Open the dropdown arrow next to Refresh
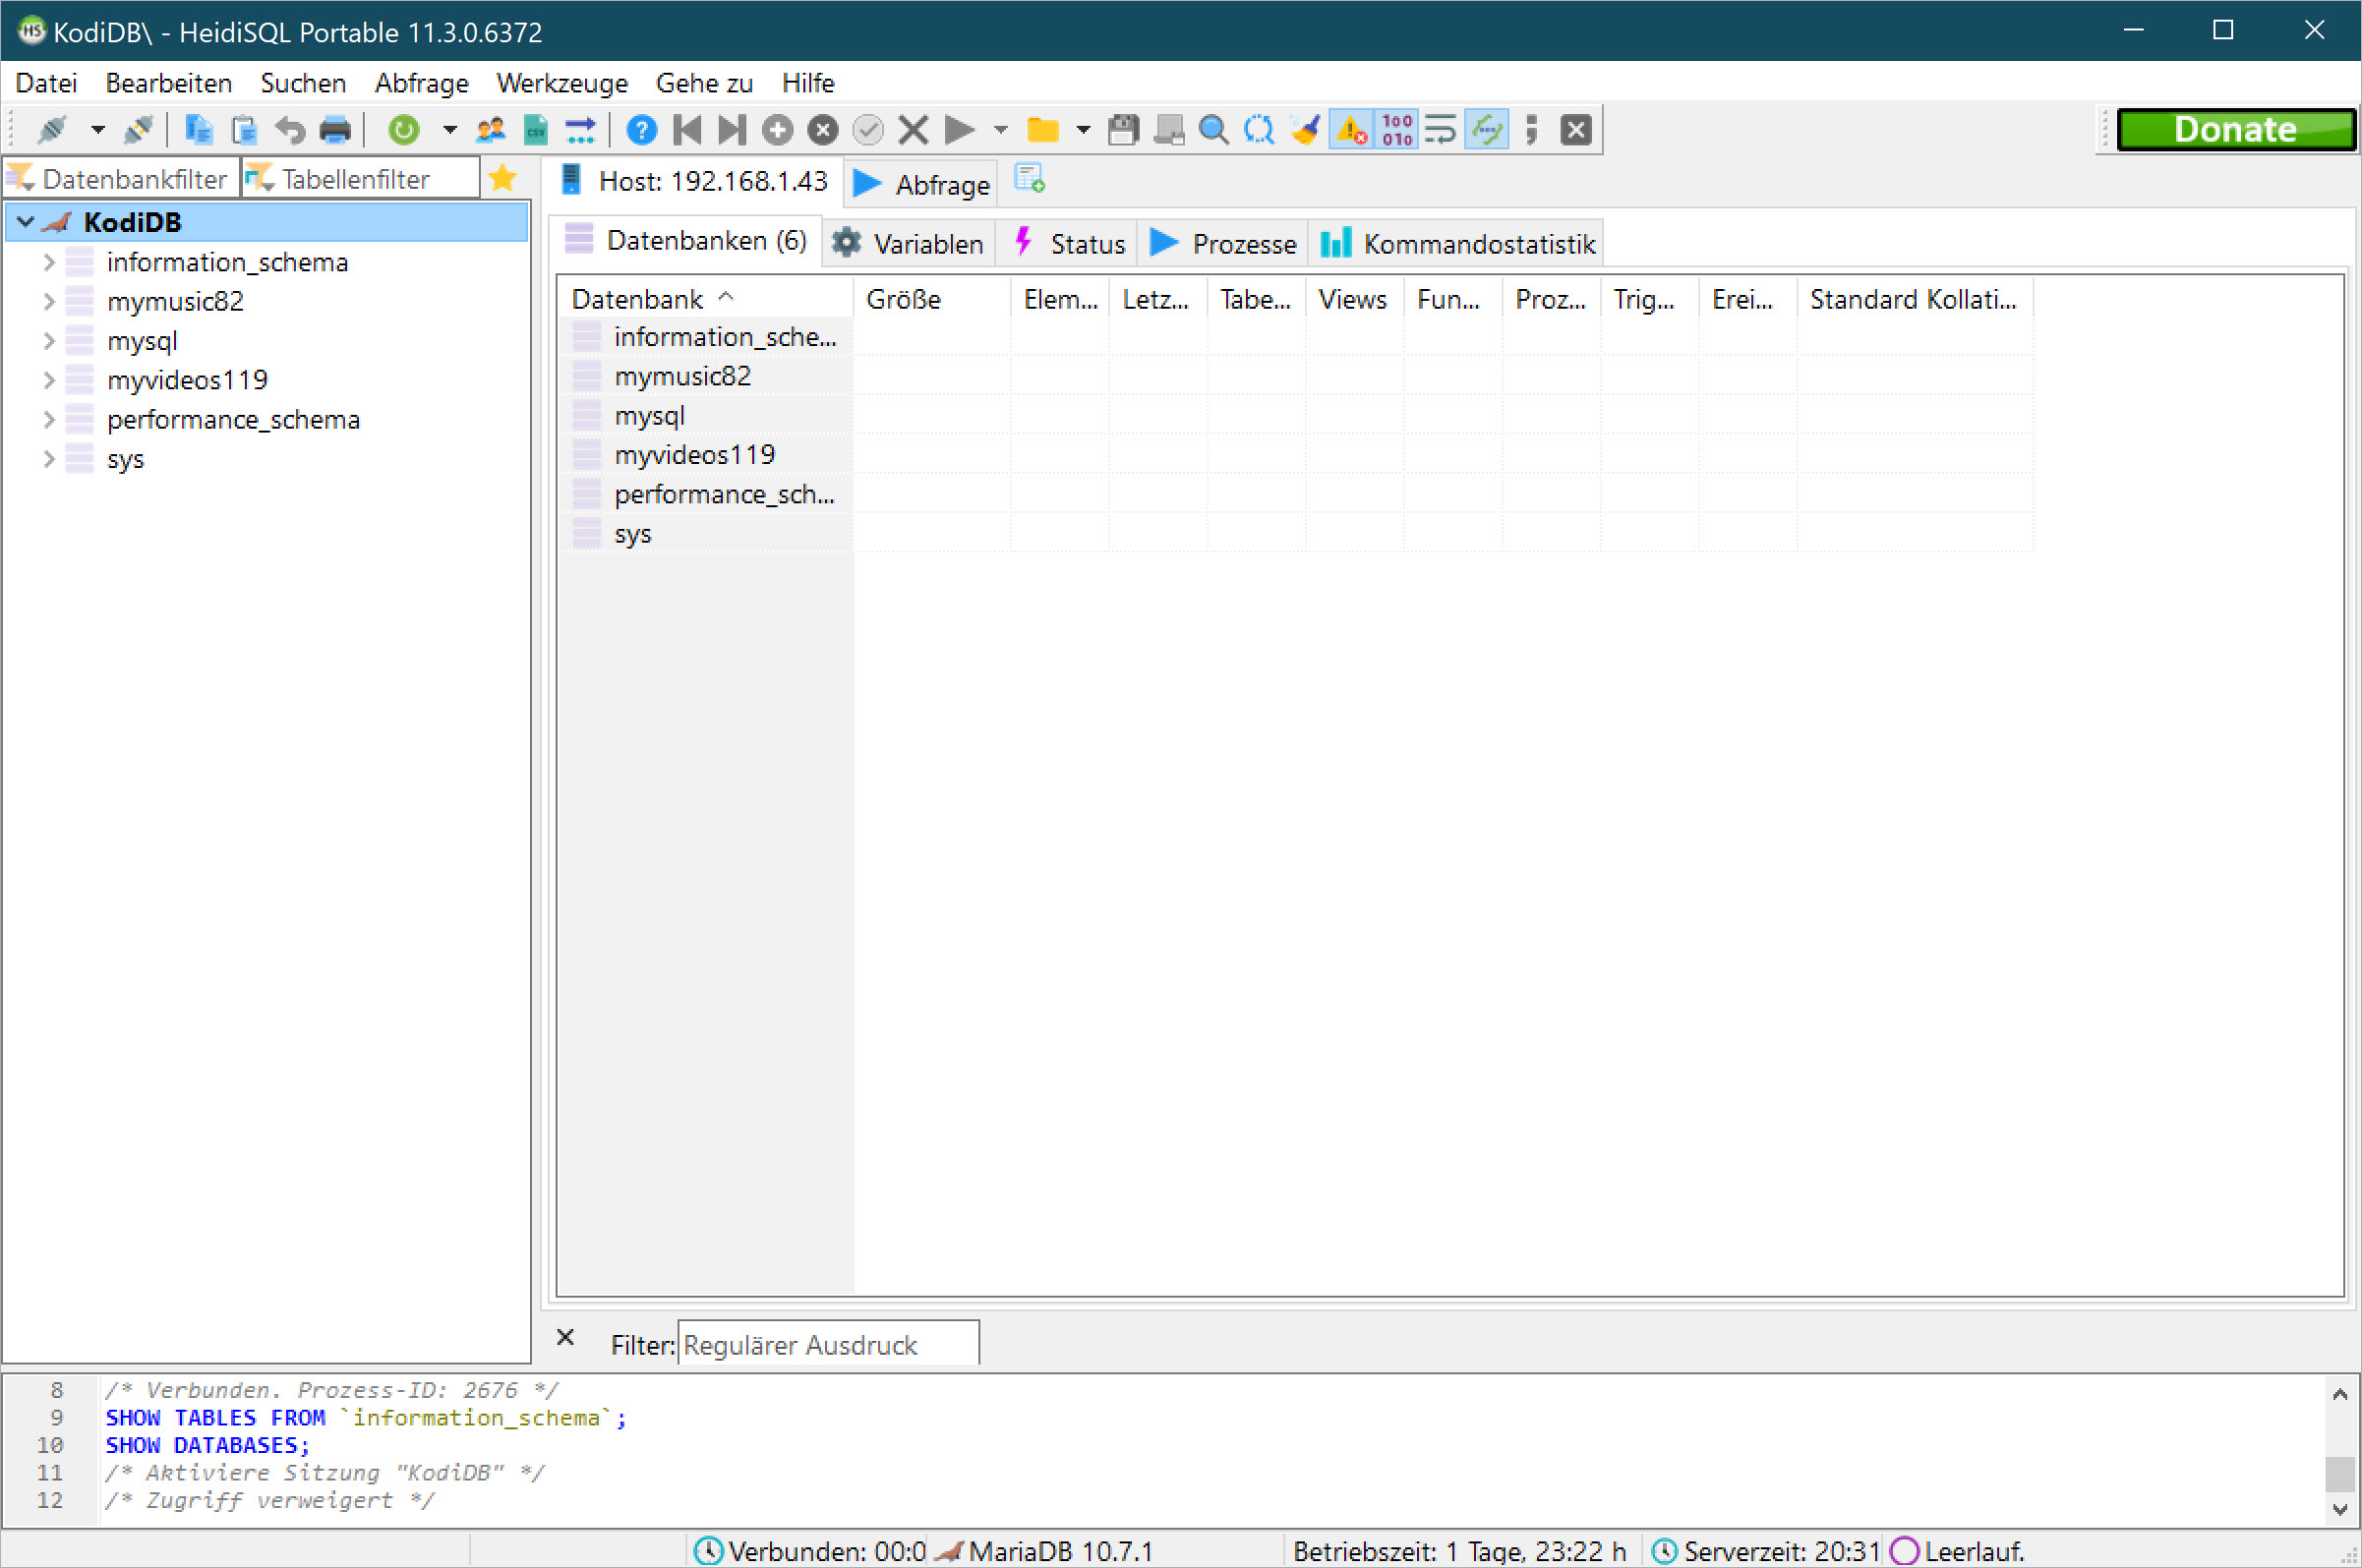Image resolution: width=2362 pixels, height=1568 pixels. [x=449, y=129]
